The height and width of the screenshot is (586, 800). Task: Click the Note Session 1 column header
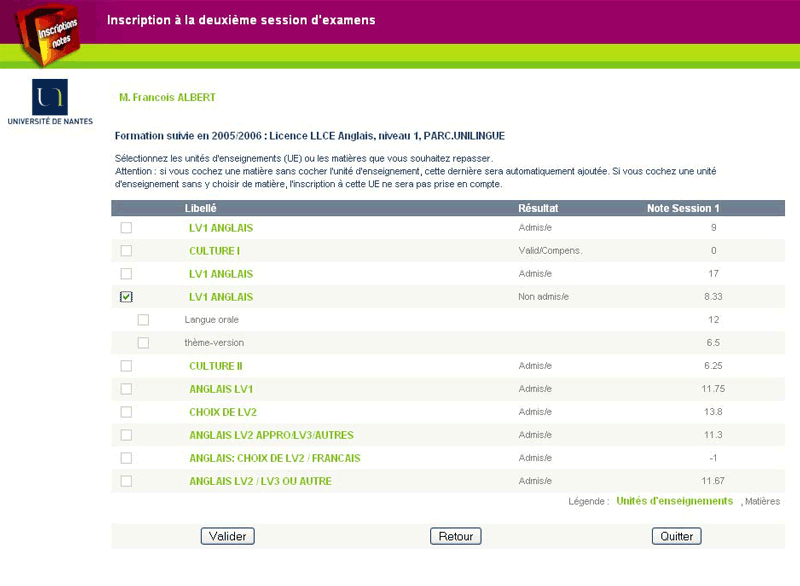click(x=683, y=208)
